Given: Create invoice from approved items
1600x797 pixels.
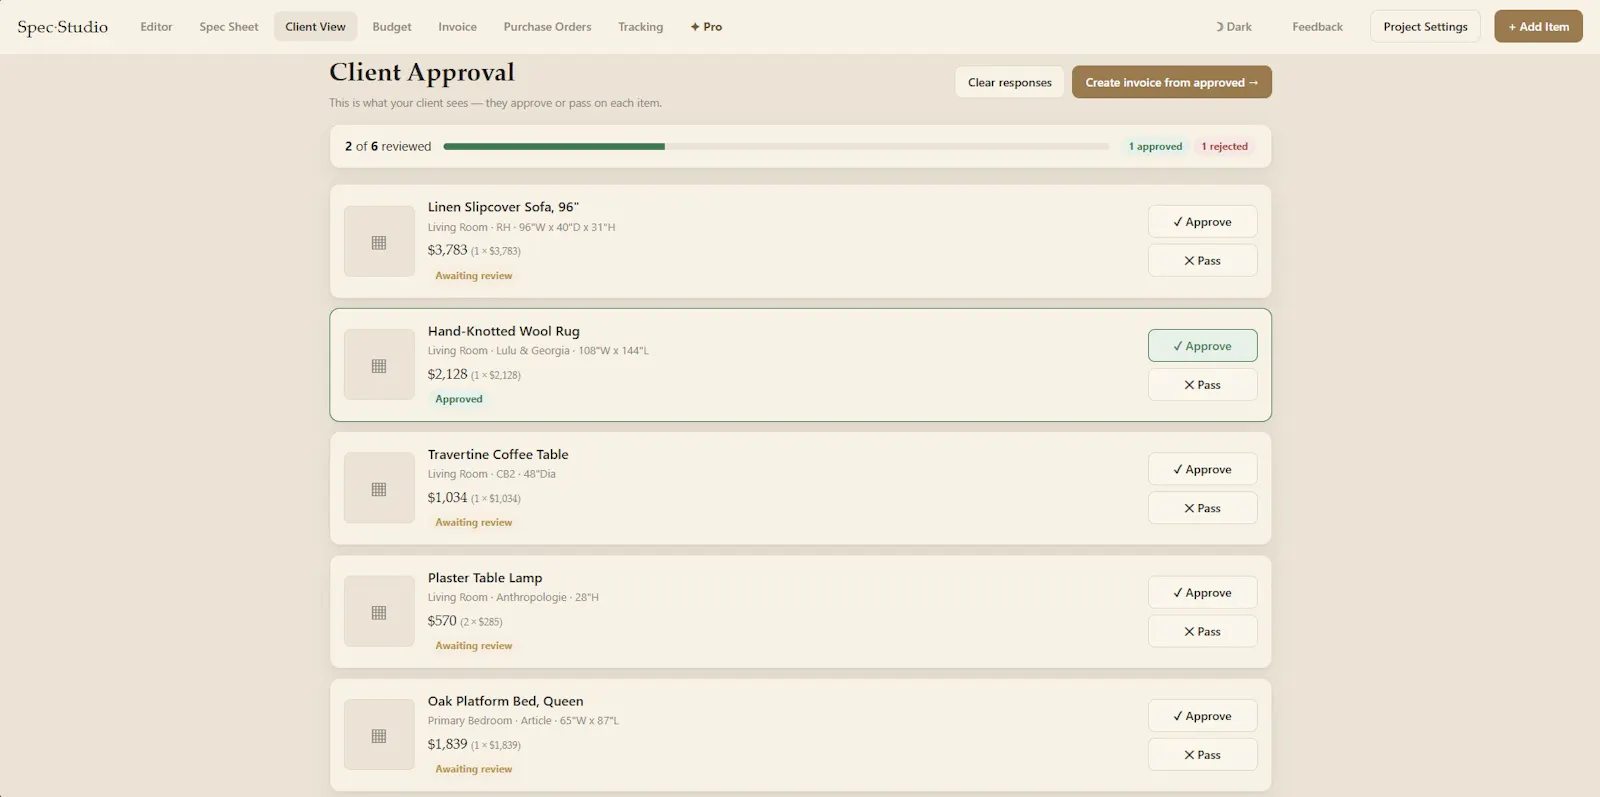Looking at the screenshot, I should (1171, 82).
